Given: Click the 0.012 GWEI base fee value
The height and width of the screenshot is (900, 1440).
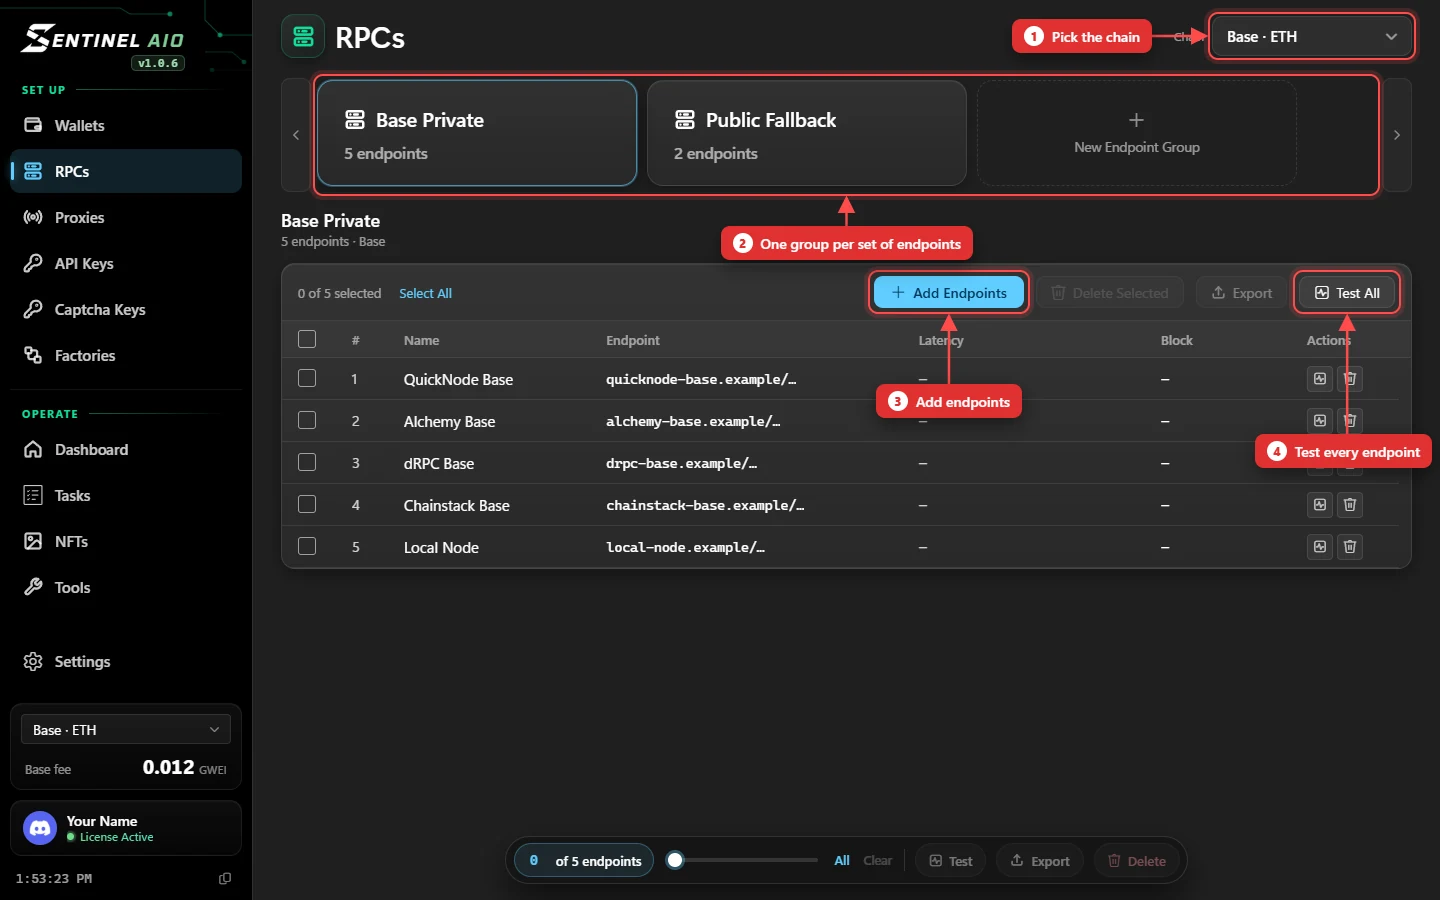Looking at the screenshot, I should tap(184, 767).
